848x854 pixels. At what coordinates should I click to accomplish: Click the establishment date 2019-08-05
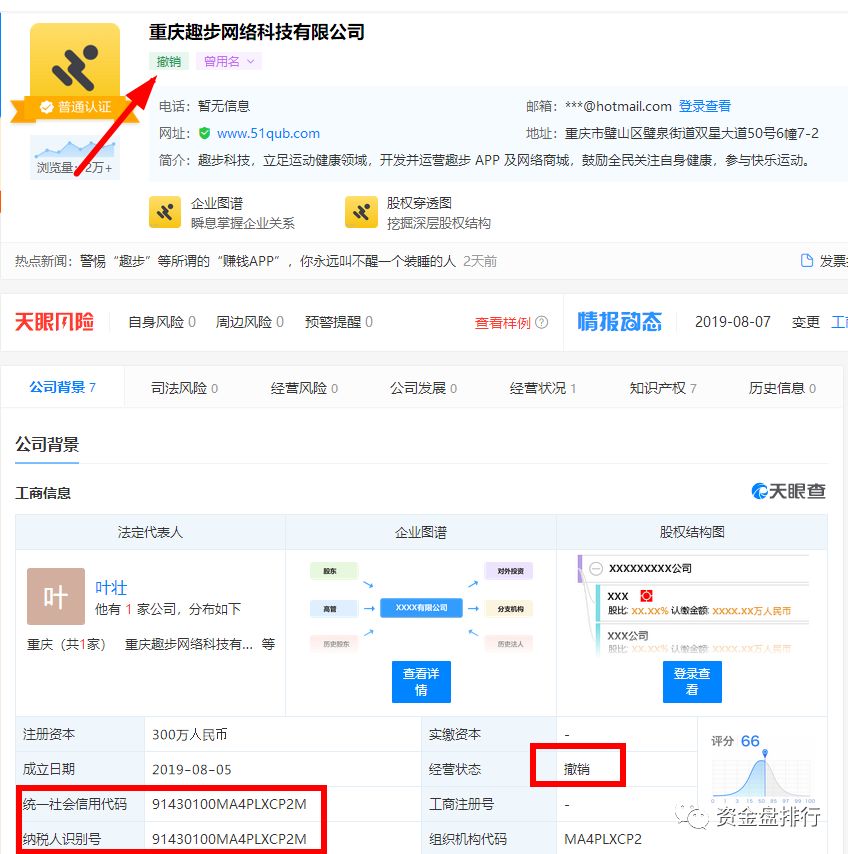tap(192, 770)
